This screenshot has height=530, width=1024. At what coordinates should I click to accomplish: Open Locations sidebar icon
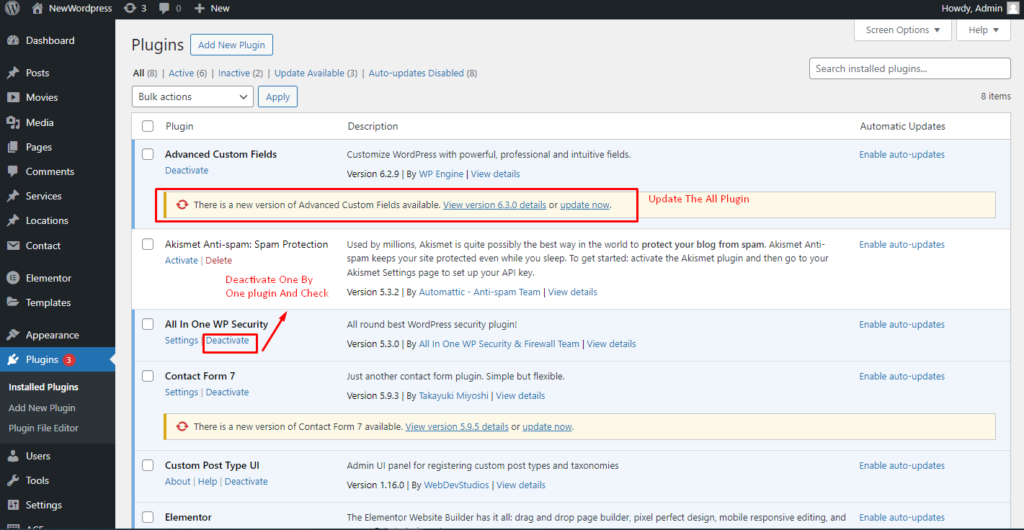[12, 221]
